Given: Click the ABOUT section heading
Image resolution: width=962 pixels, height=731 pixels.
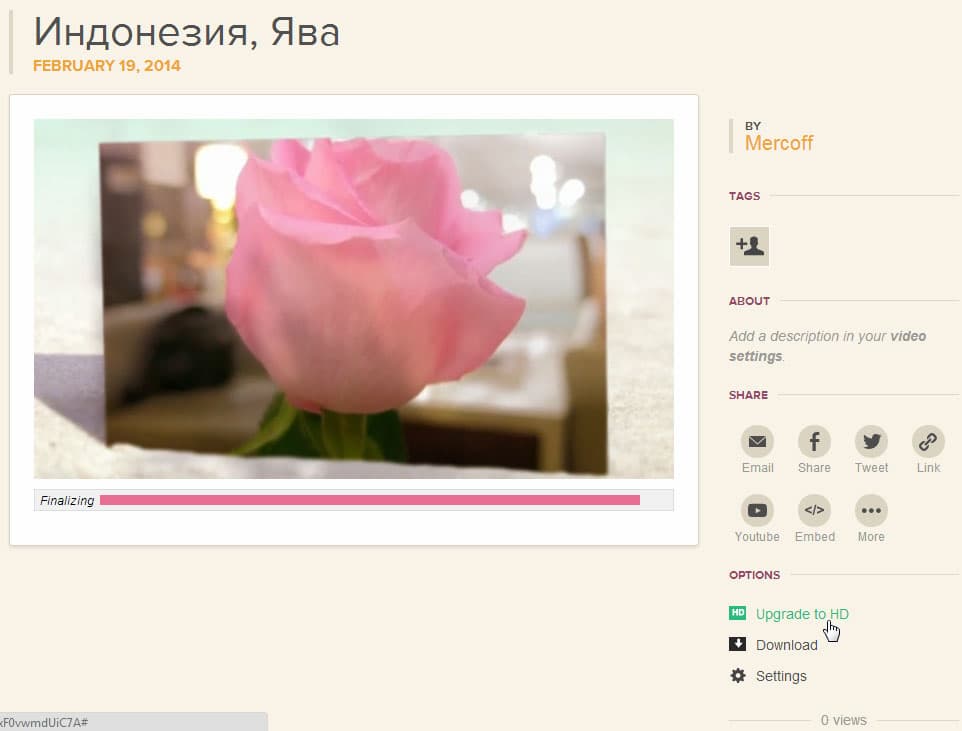Looking at the screenshot, I should tap(749, 301).
